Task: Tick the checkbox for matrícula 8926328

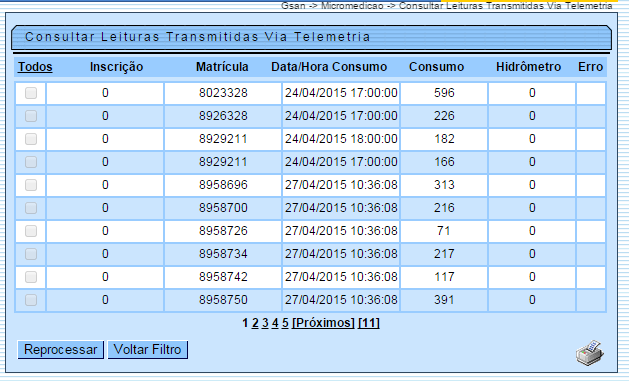Action: 31,116
